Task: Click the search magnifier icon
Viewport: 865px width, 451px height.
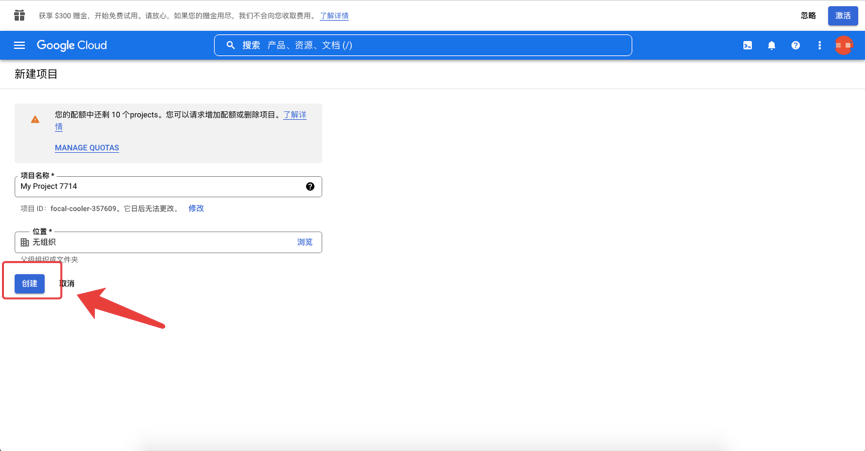Action: coord(231,45)
